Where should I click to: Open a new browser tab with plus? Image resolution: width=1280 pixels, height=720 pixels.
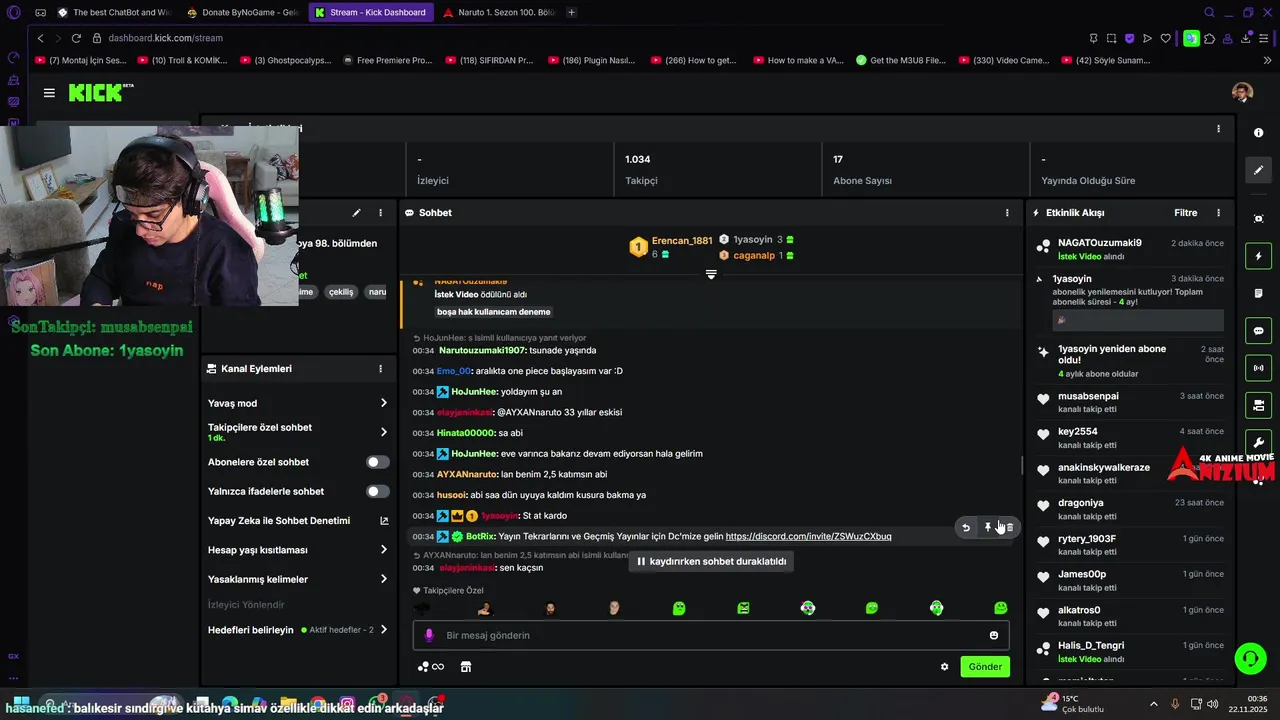(x=571, y=12)
